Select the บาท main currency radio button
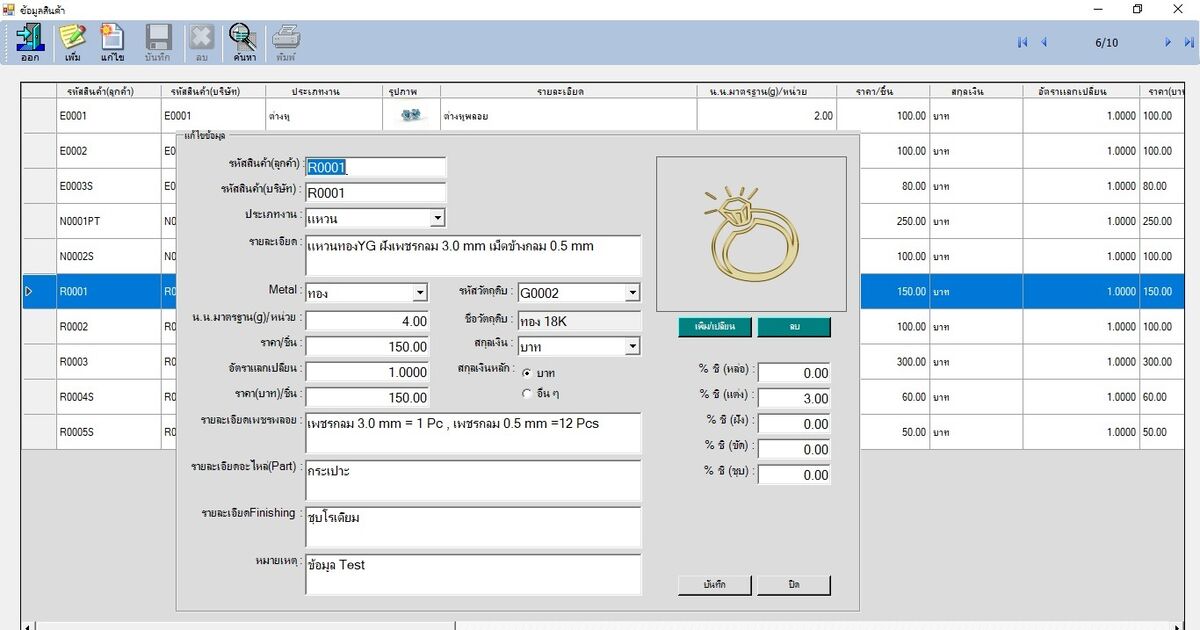Viewport: 1200px width, 630px height. (x=527, y=373)
